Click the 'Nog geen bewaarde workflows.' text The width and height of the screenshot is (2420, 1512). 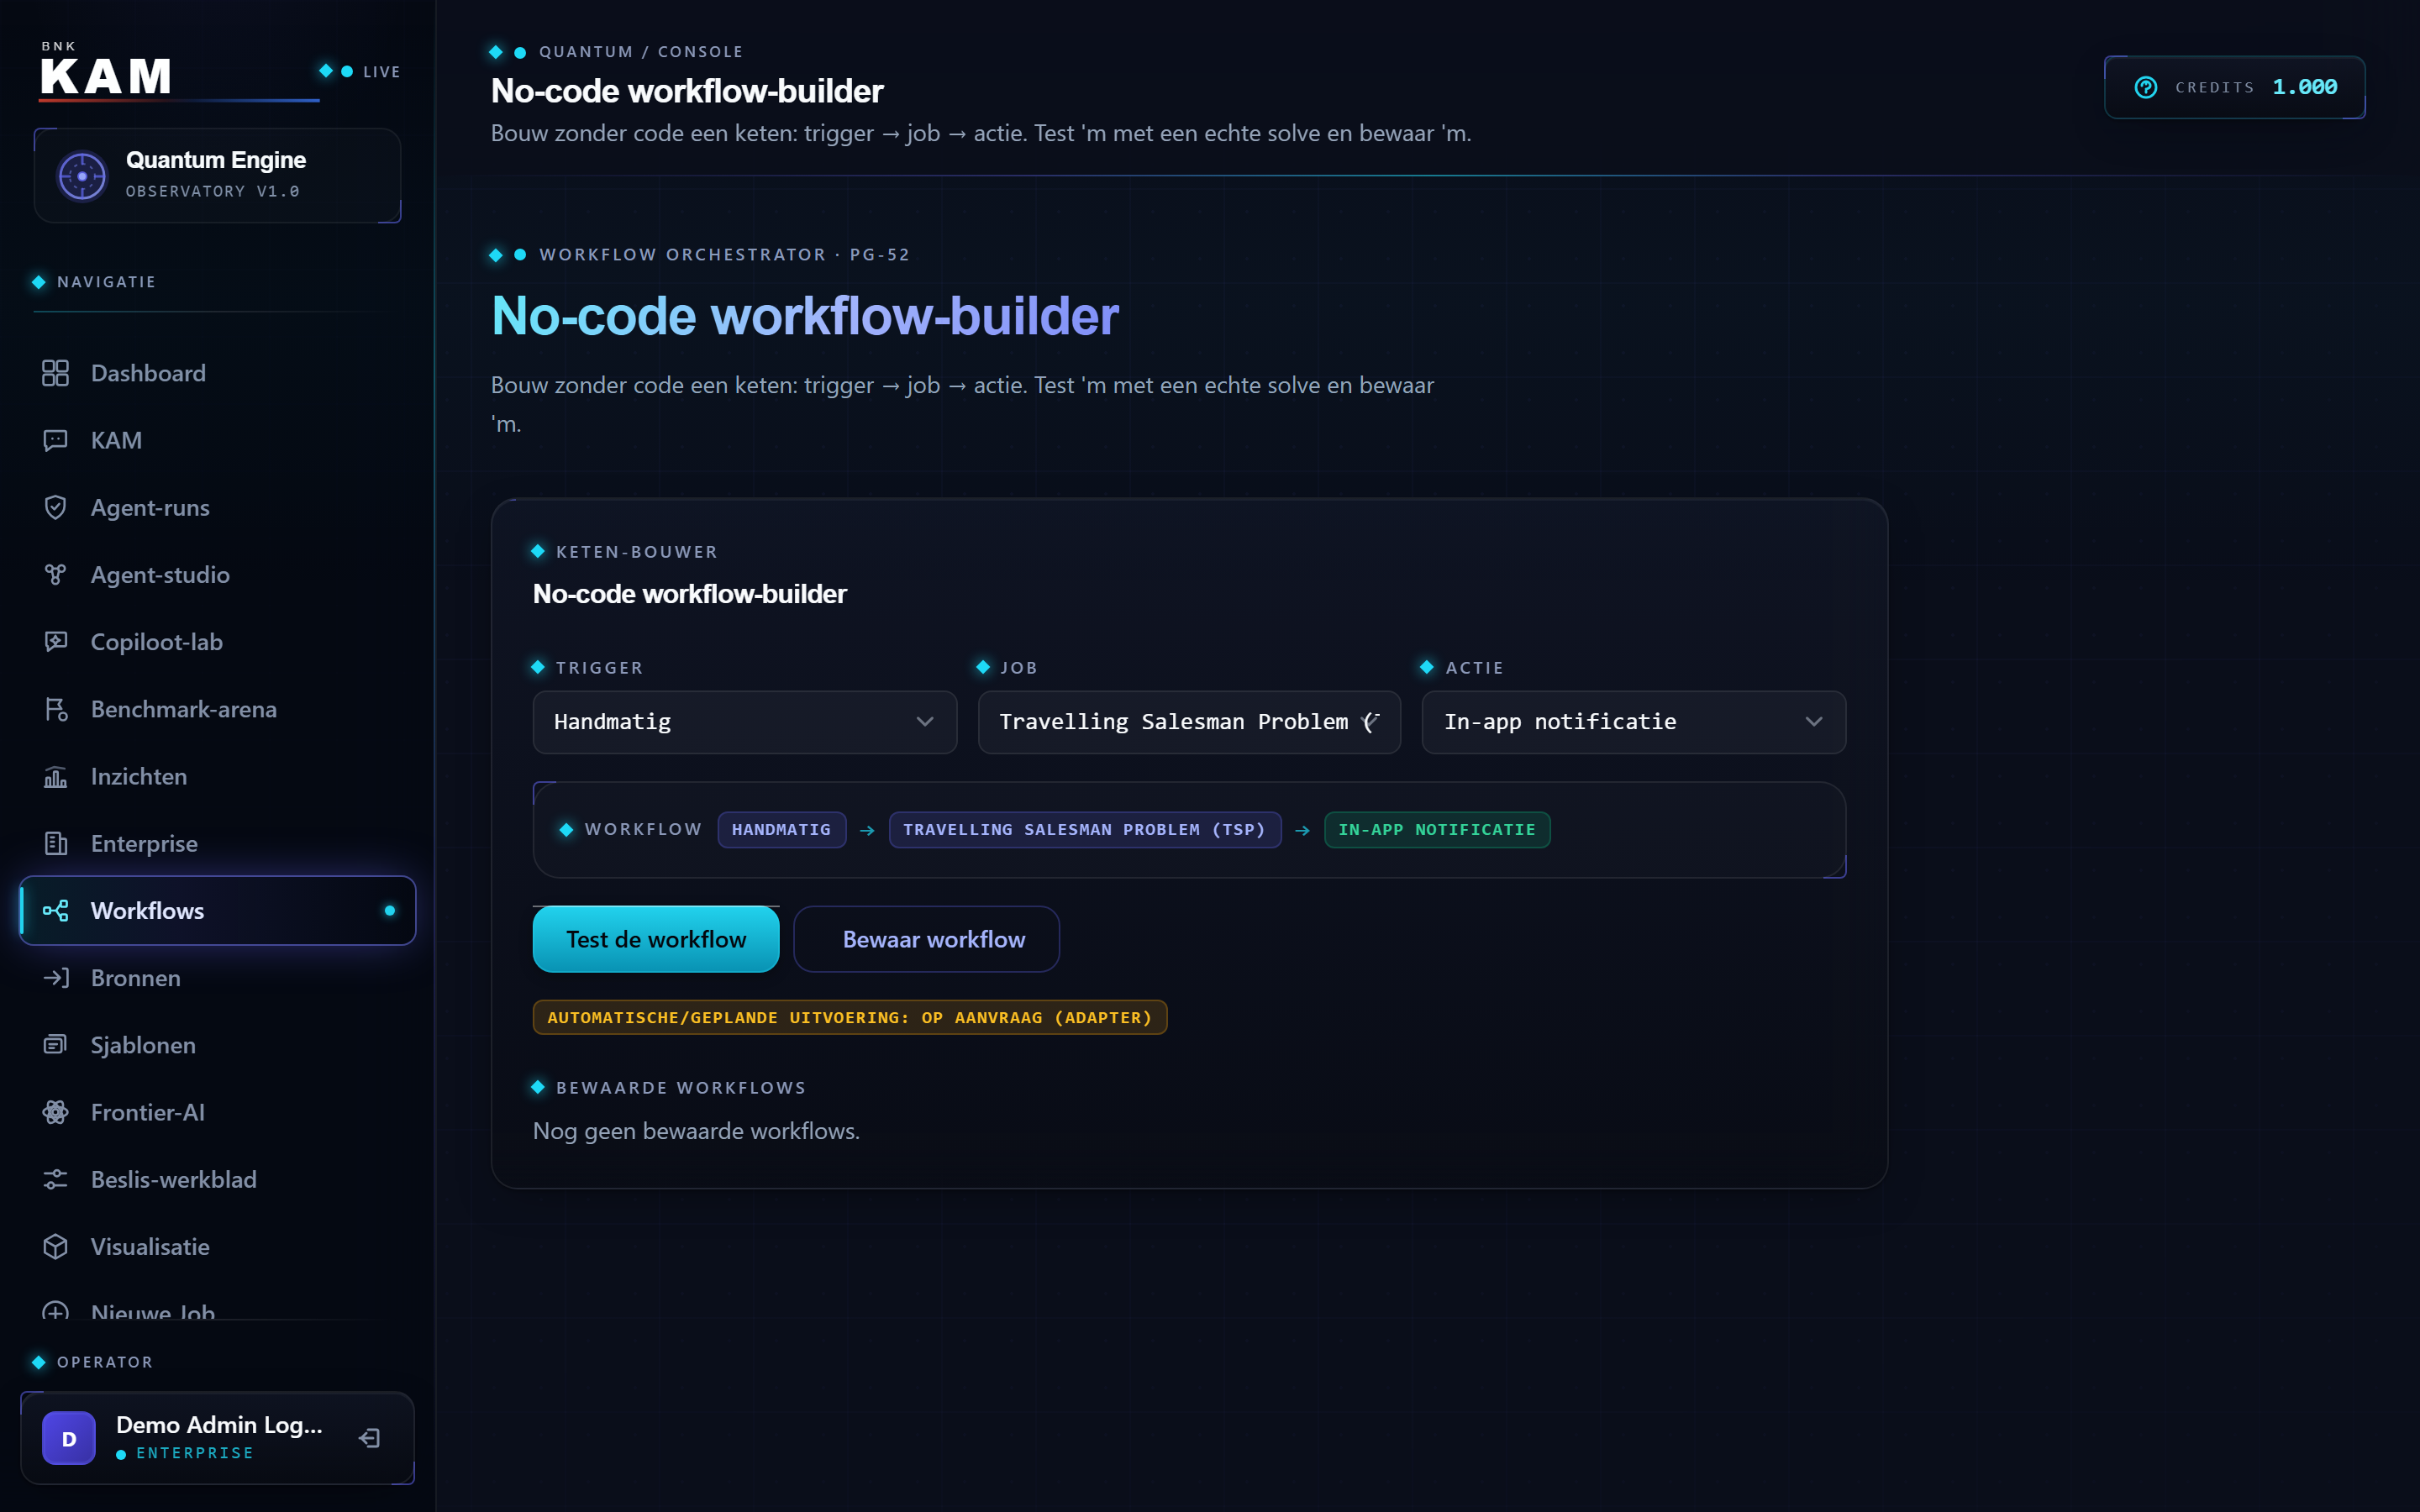696,1131
